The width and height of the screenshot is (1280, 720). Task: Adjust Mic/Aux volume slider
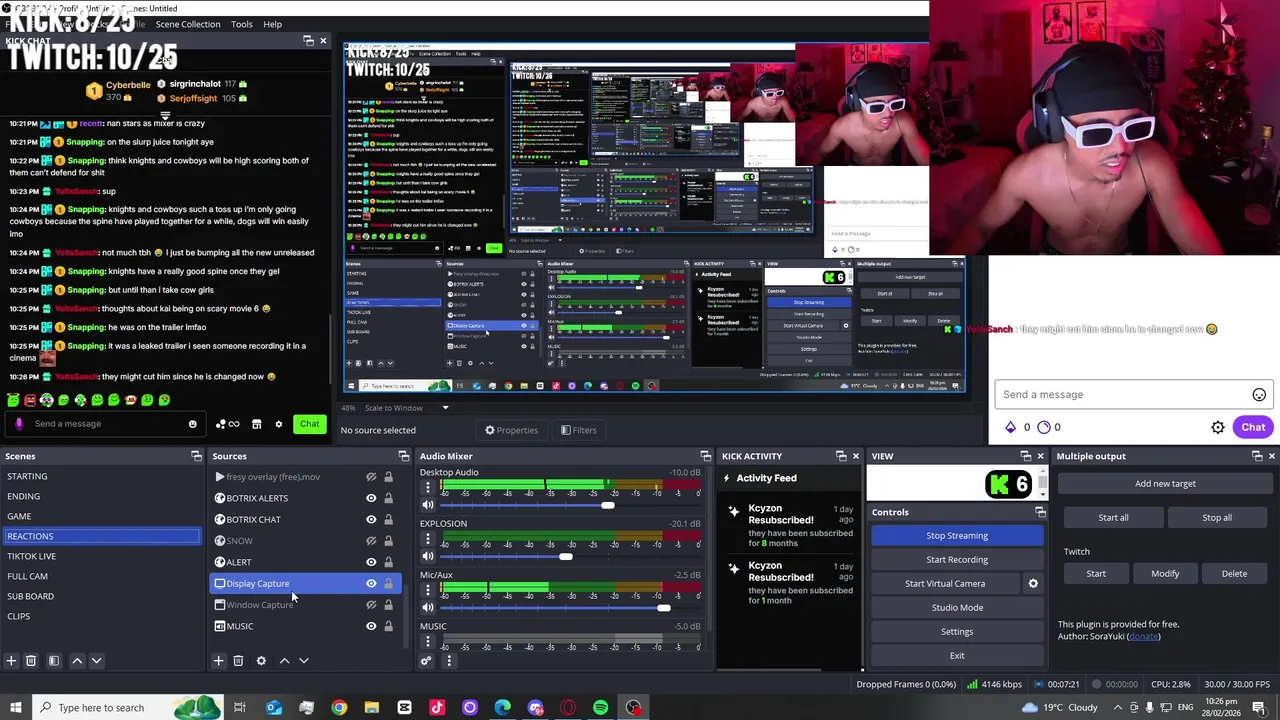coord(664,607)
